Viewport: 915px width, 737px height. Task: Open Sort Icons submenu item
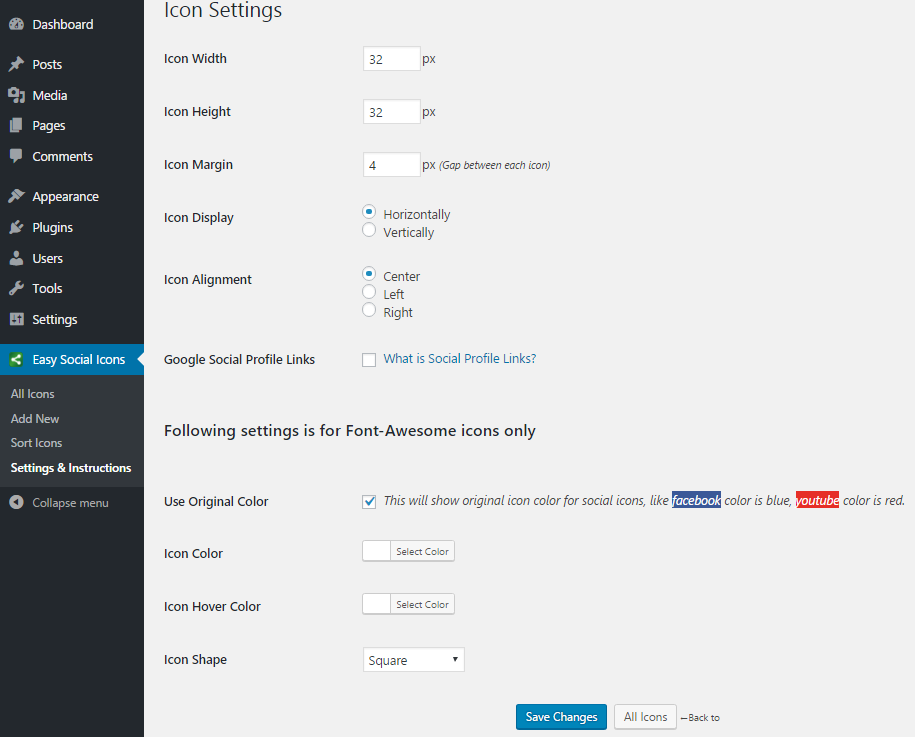[36, 443]
